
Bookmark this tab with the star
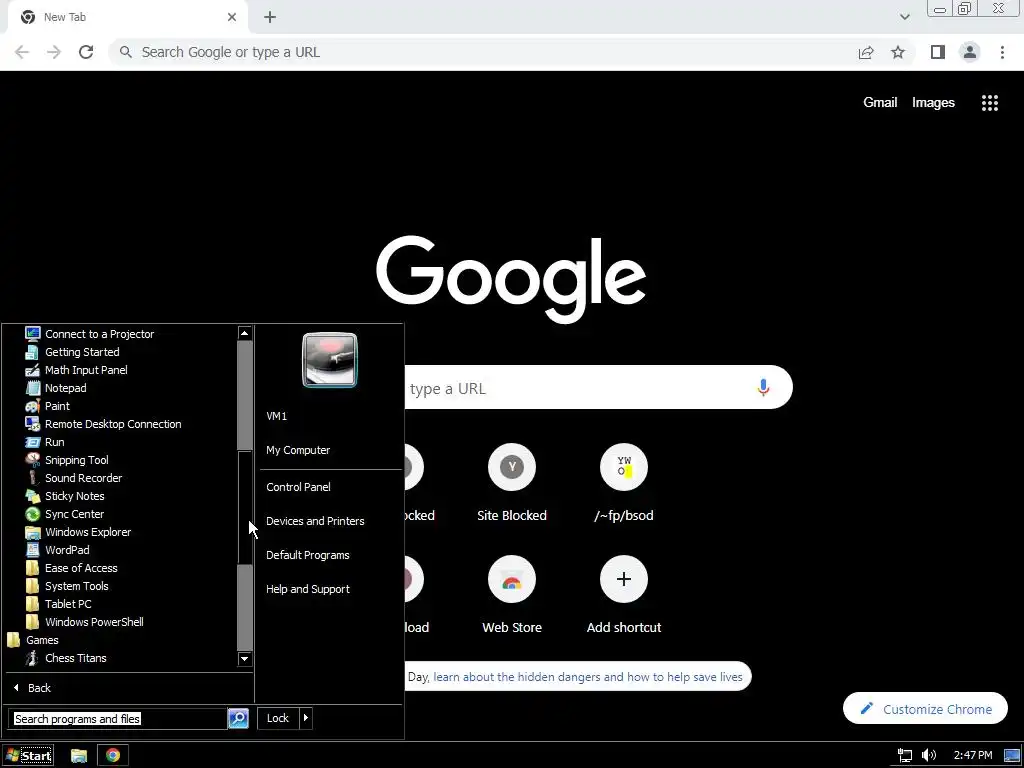click(898, 52)
